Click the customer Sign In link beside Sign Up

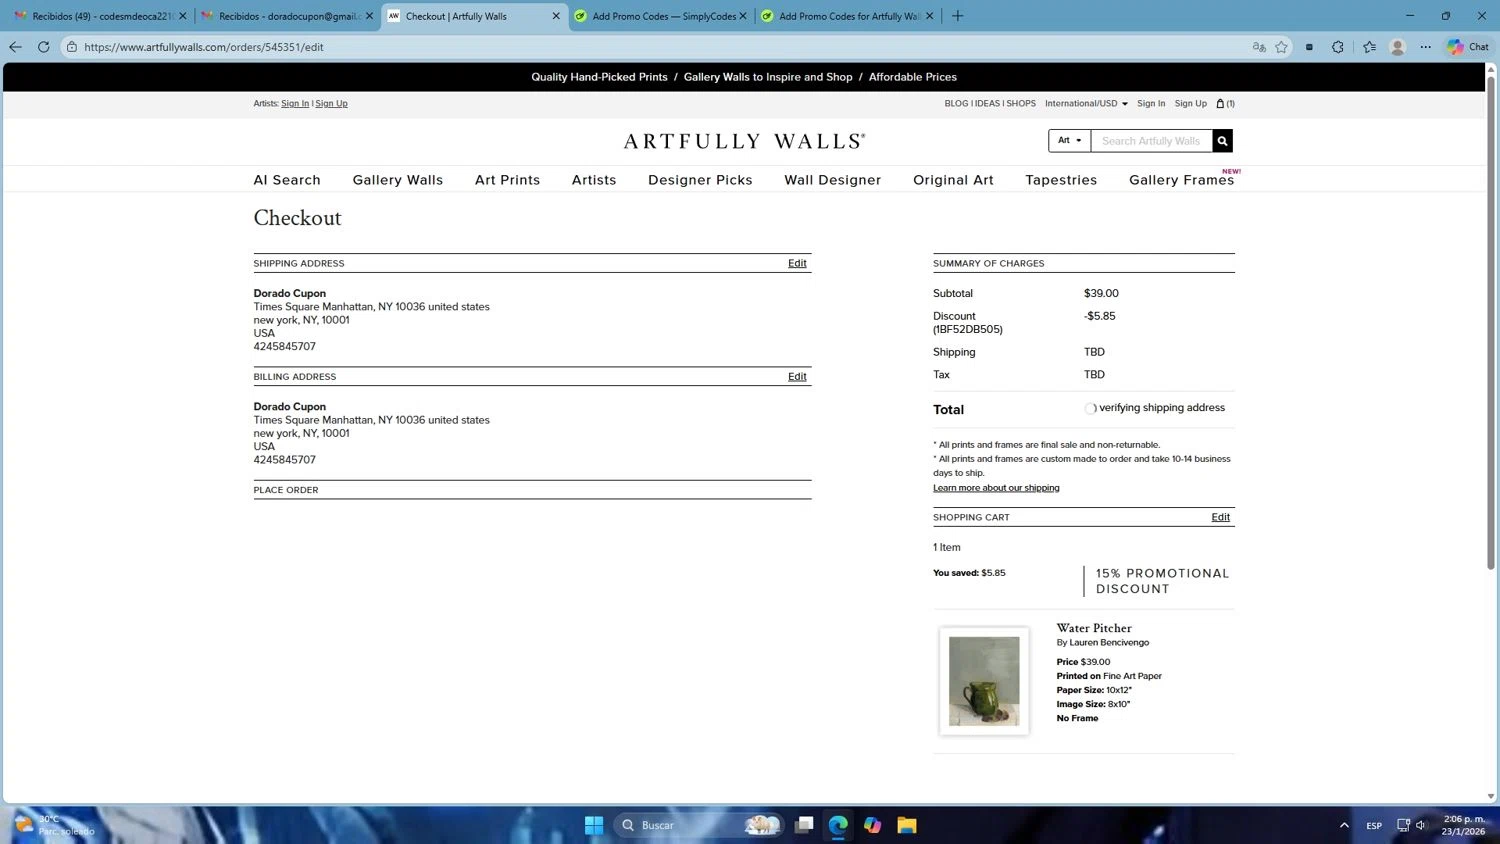[1151, 103]
